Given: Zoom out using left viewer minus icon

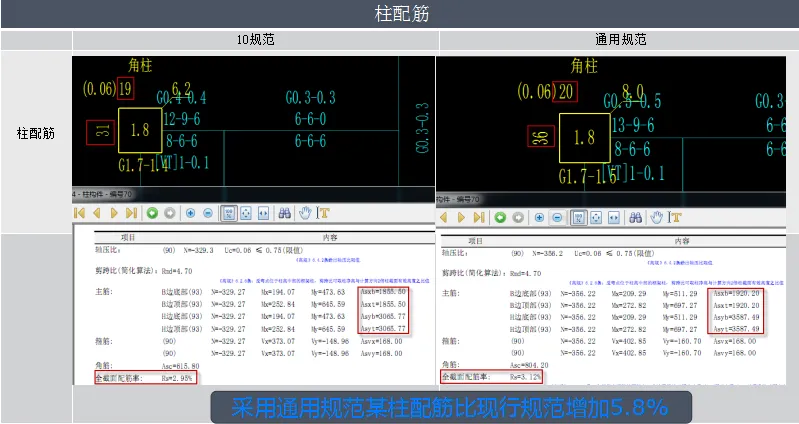Looking at the screenshot, I should pyautogui.click(x=208, y=213).
